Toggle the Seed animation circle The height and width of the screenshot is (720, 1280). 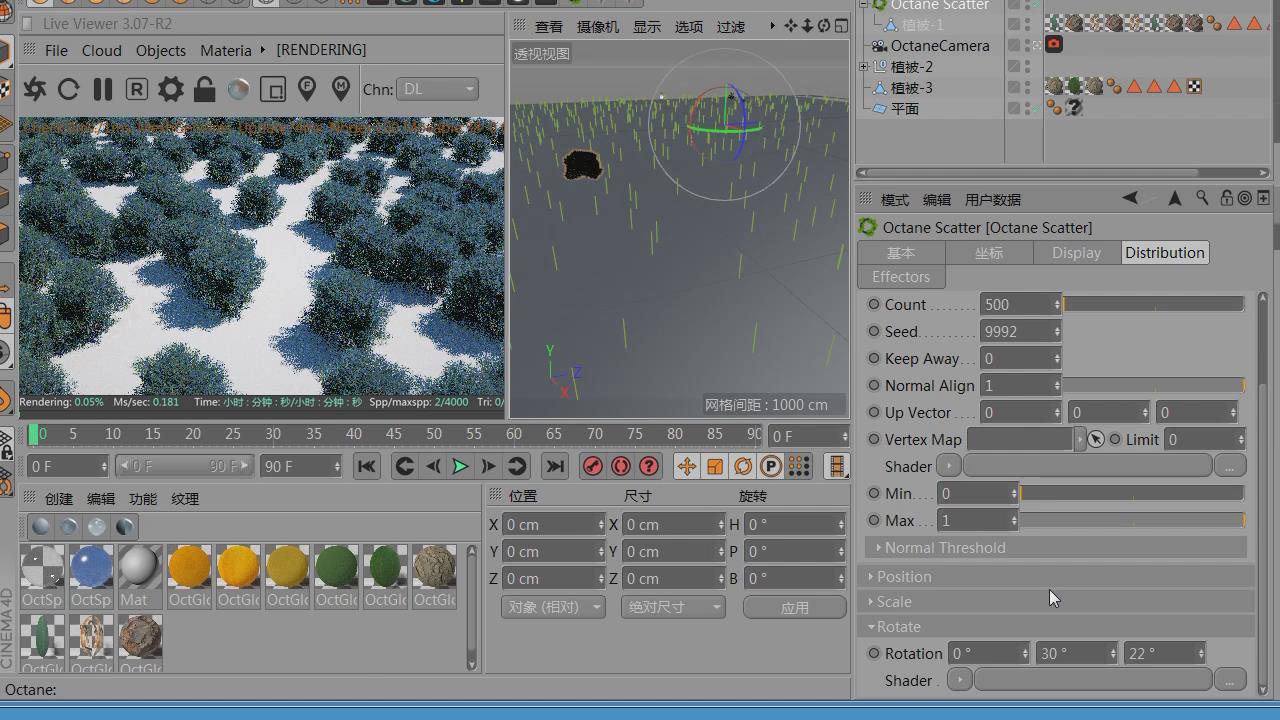pos(874,331)
